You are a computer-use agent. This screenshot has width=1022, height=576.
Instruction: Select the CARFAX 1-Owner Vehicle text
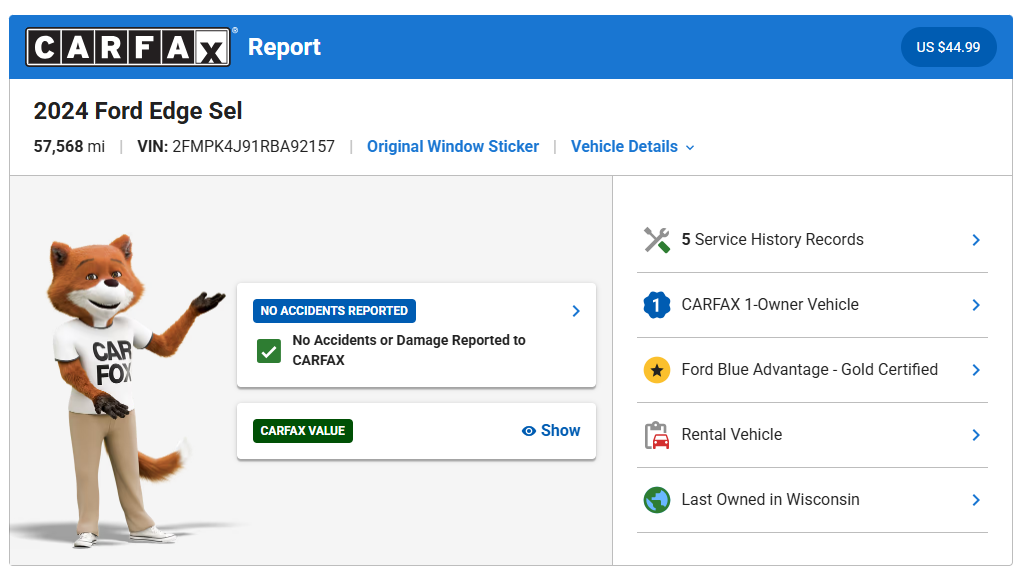[770, 305]
